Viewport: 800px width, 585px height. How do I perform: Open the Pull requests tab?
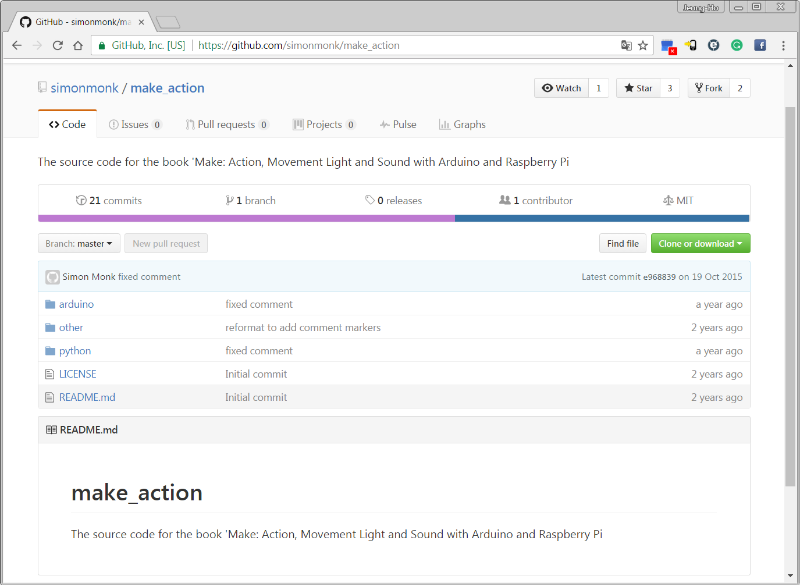(227, 124)
